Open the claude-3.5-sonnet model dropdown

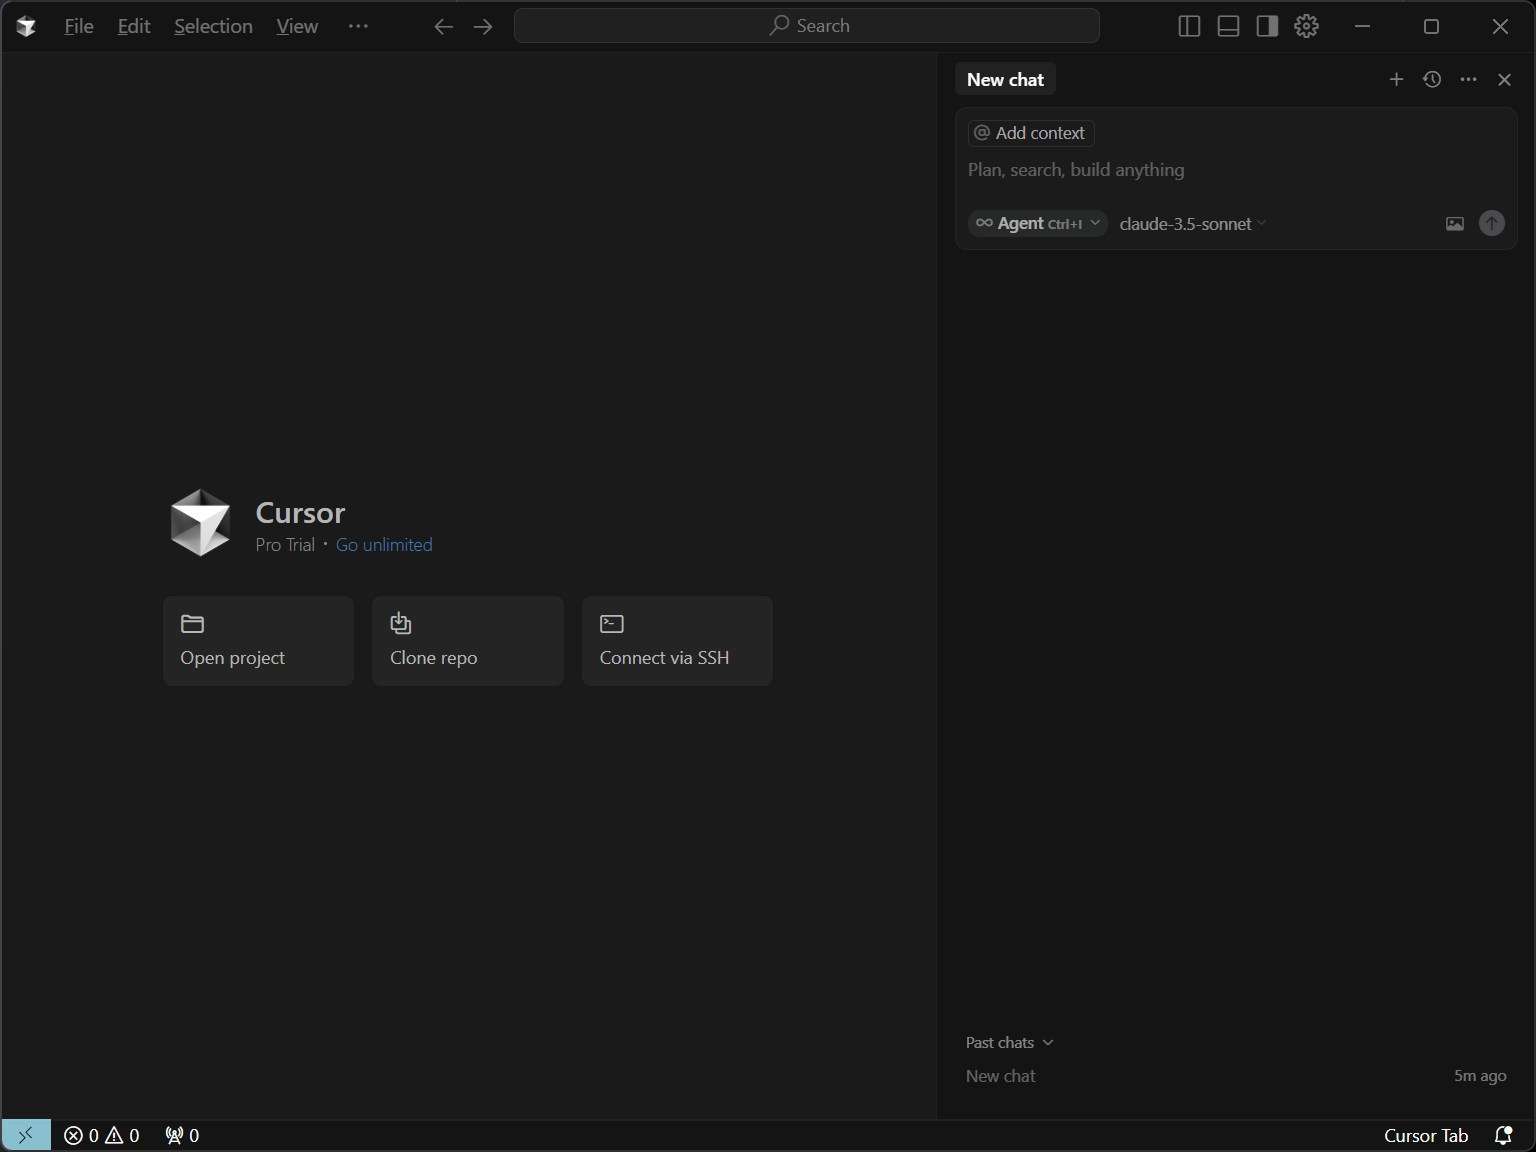point(1192,224)
